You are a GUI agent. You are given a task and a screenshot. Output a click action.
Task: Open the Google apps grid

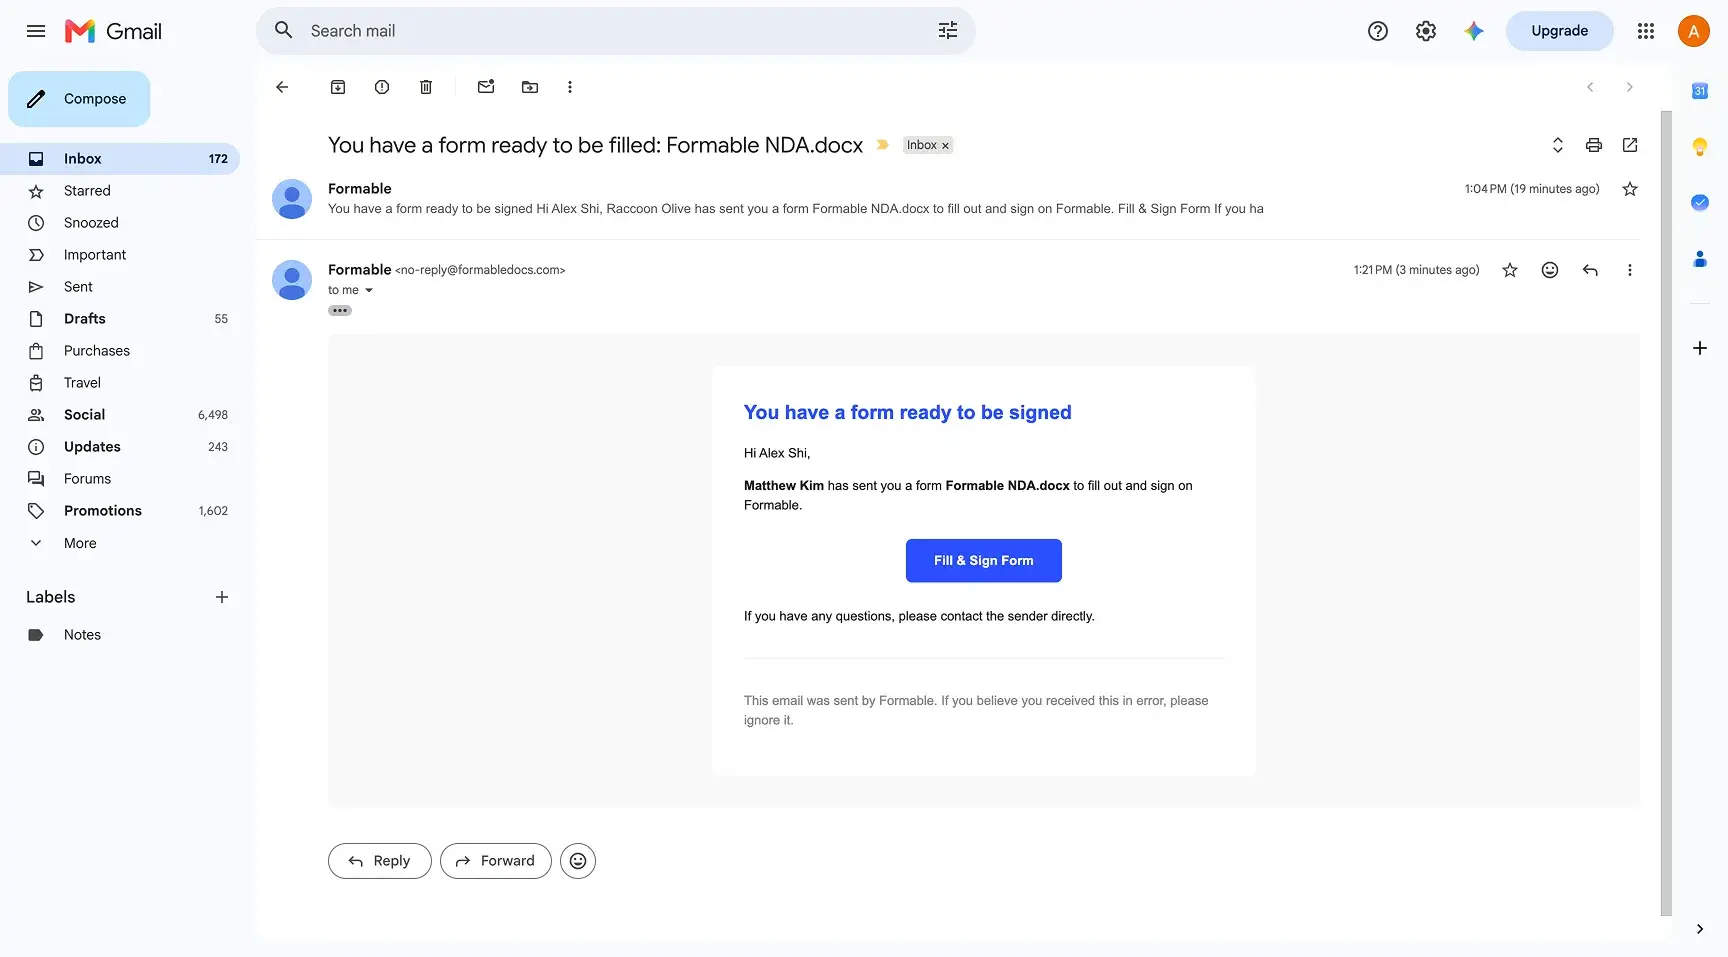[1646, 31]
